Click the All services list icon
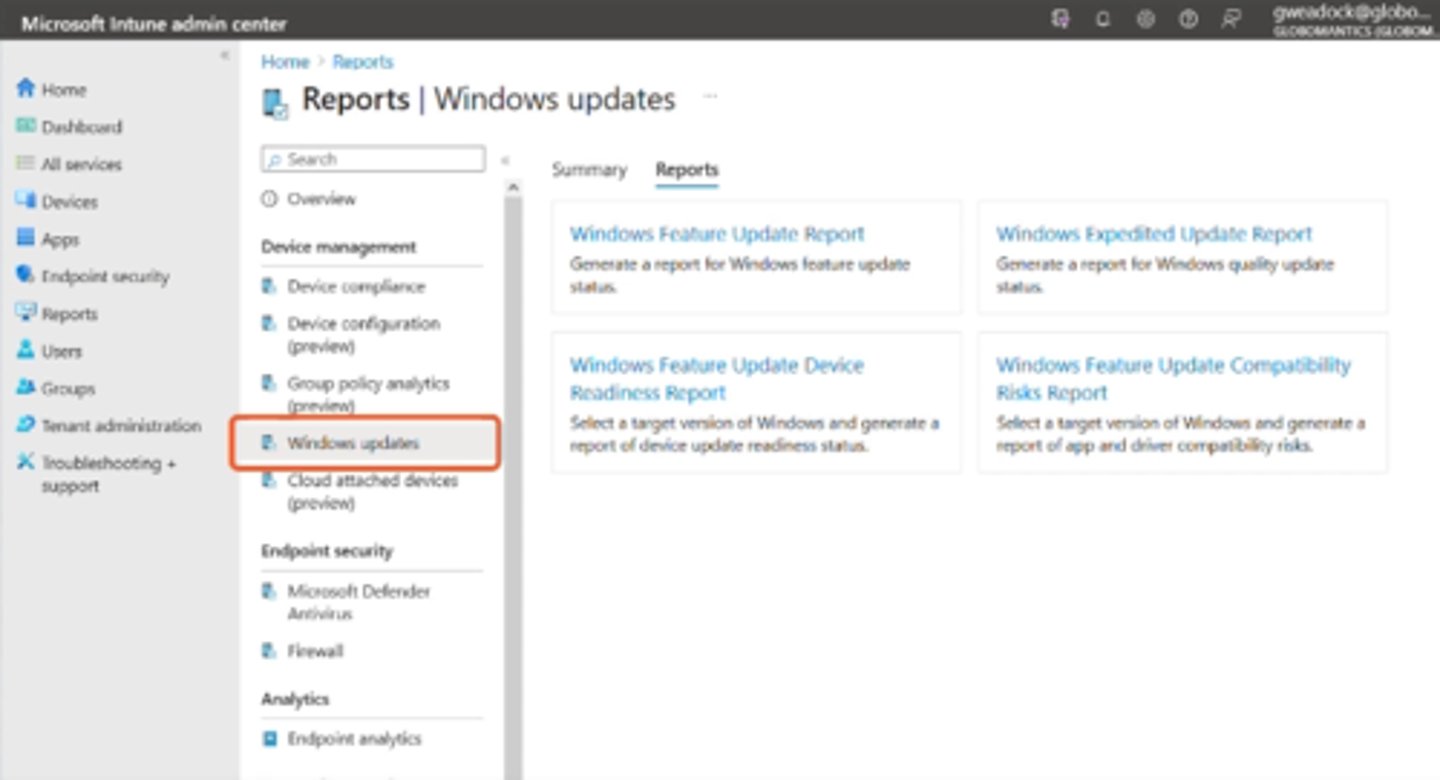Image resolution: width=1440 pixels, height=780 pixels. [26, 164]
